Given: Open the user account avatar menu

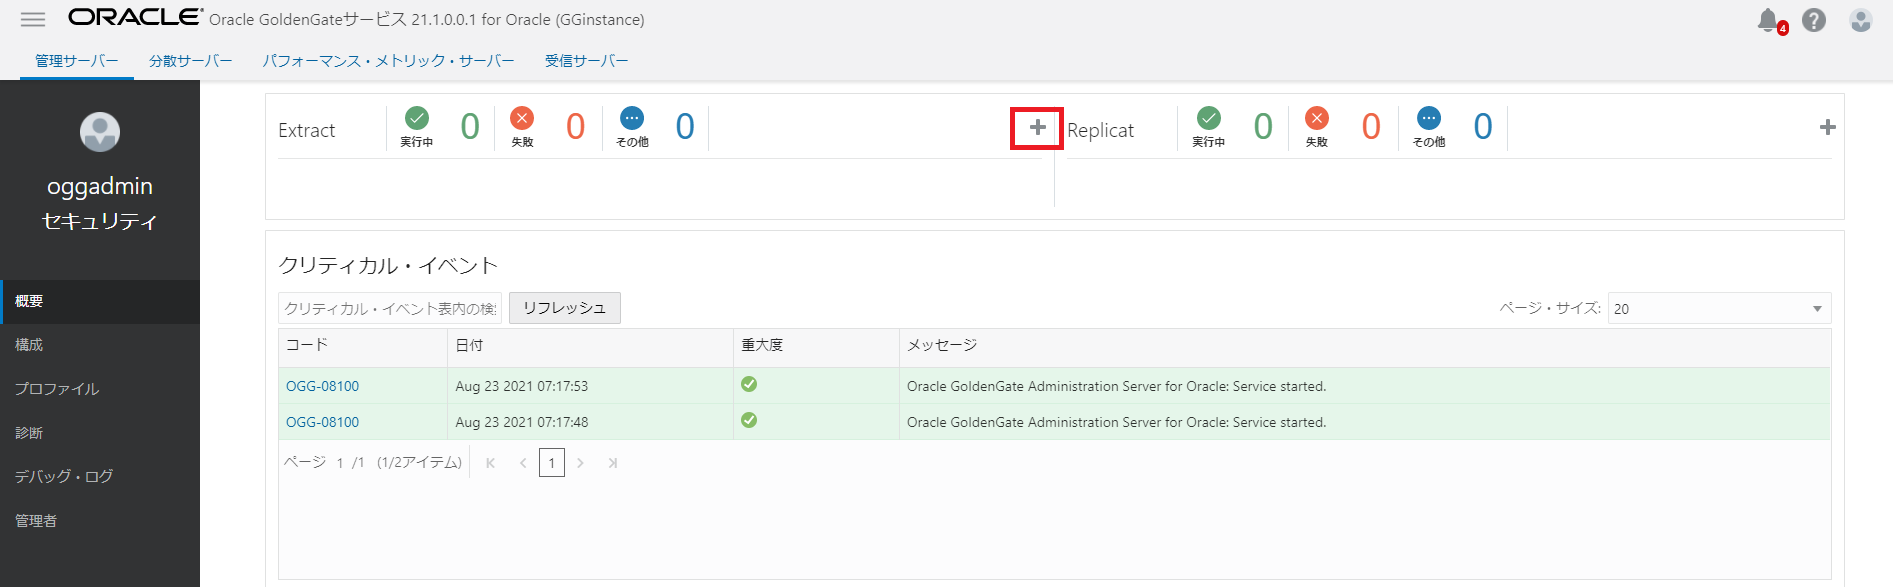Looking at the screenshot, I should click(1860, 20).
